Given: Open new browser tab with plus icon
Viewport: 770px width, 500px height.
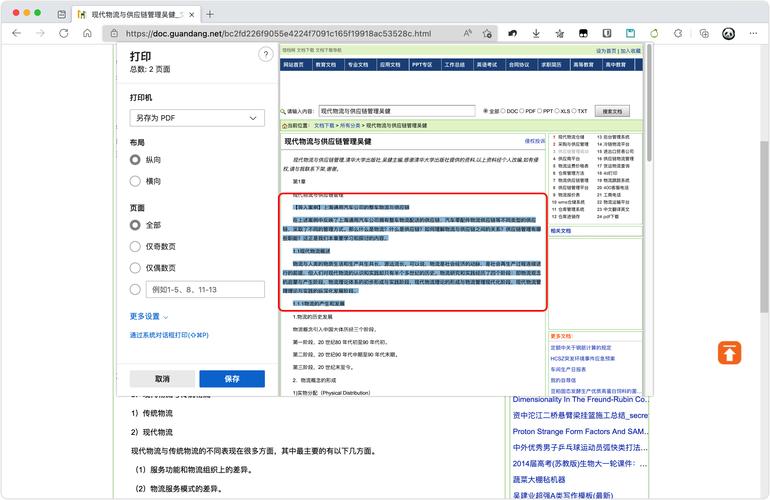Looking at the screenshot, I should pyautogui.click(x=210, y=14).
